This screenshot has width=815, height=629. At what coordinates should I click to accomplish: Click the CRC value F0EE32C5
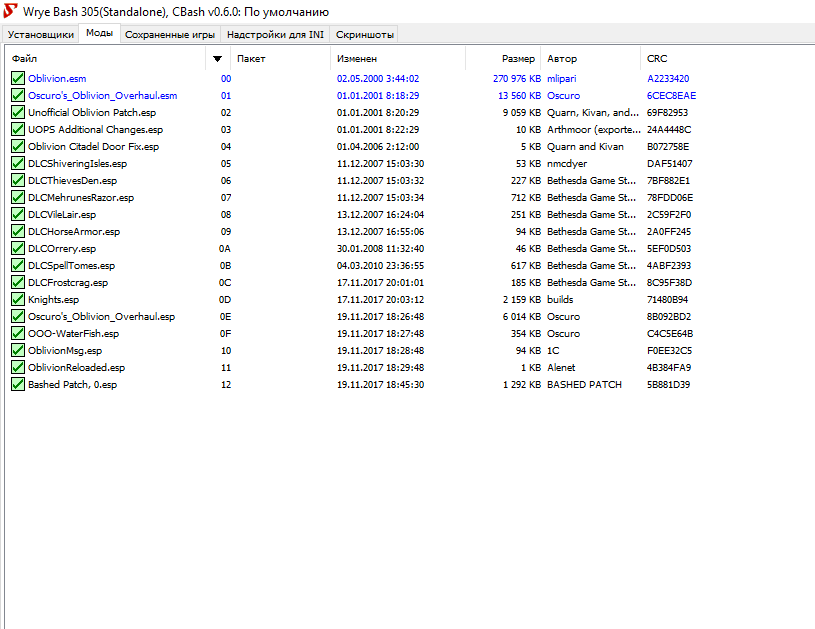click(x=669, y=351)
